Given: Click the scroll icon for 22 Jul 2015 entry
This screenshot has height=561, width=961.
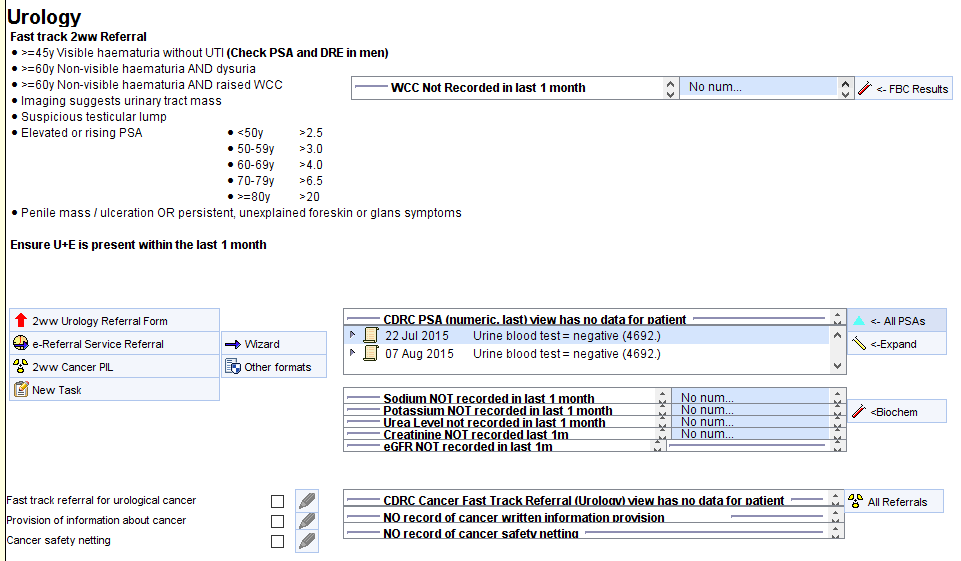Looking at the screenshot, I should tap(371, 335).
